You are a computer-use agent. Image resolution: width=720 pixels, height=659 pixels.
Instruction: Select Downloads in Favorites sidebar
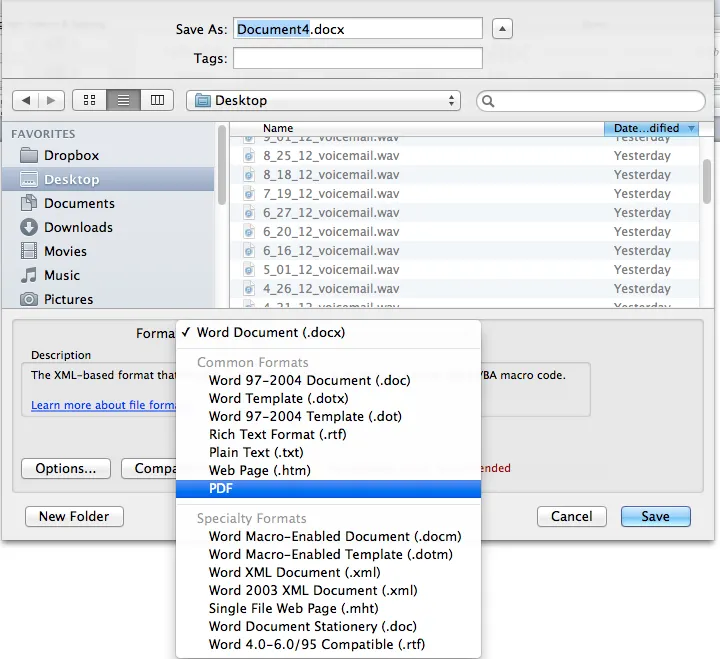click(108, 227)
